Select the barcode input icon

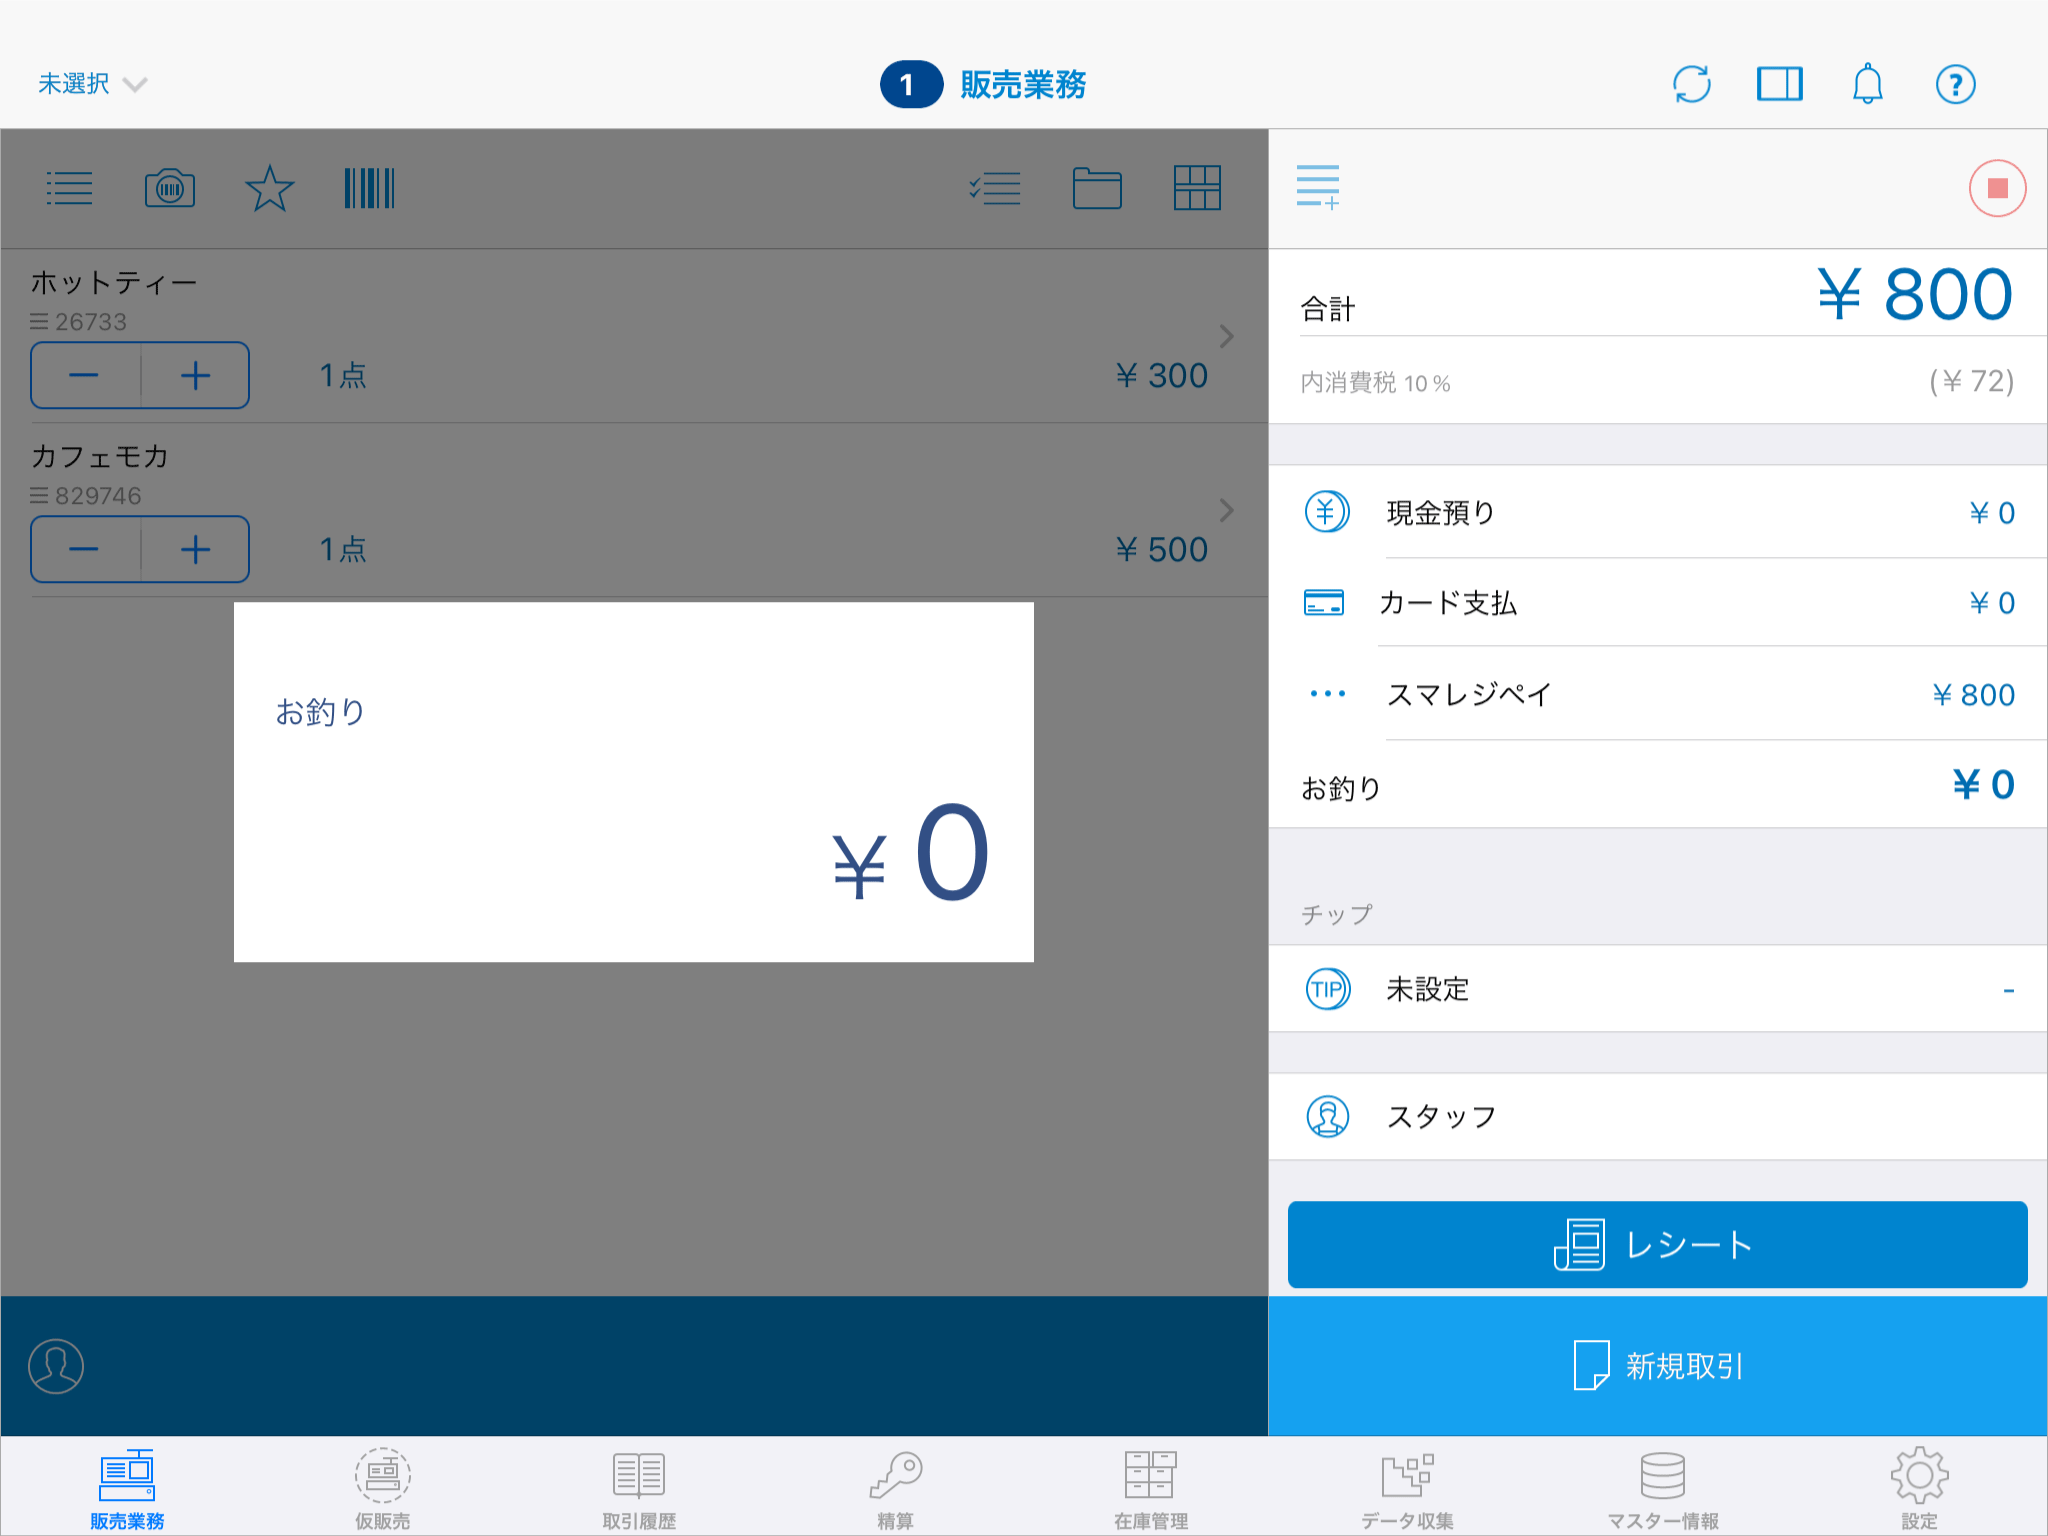[369, 188]
